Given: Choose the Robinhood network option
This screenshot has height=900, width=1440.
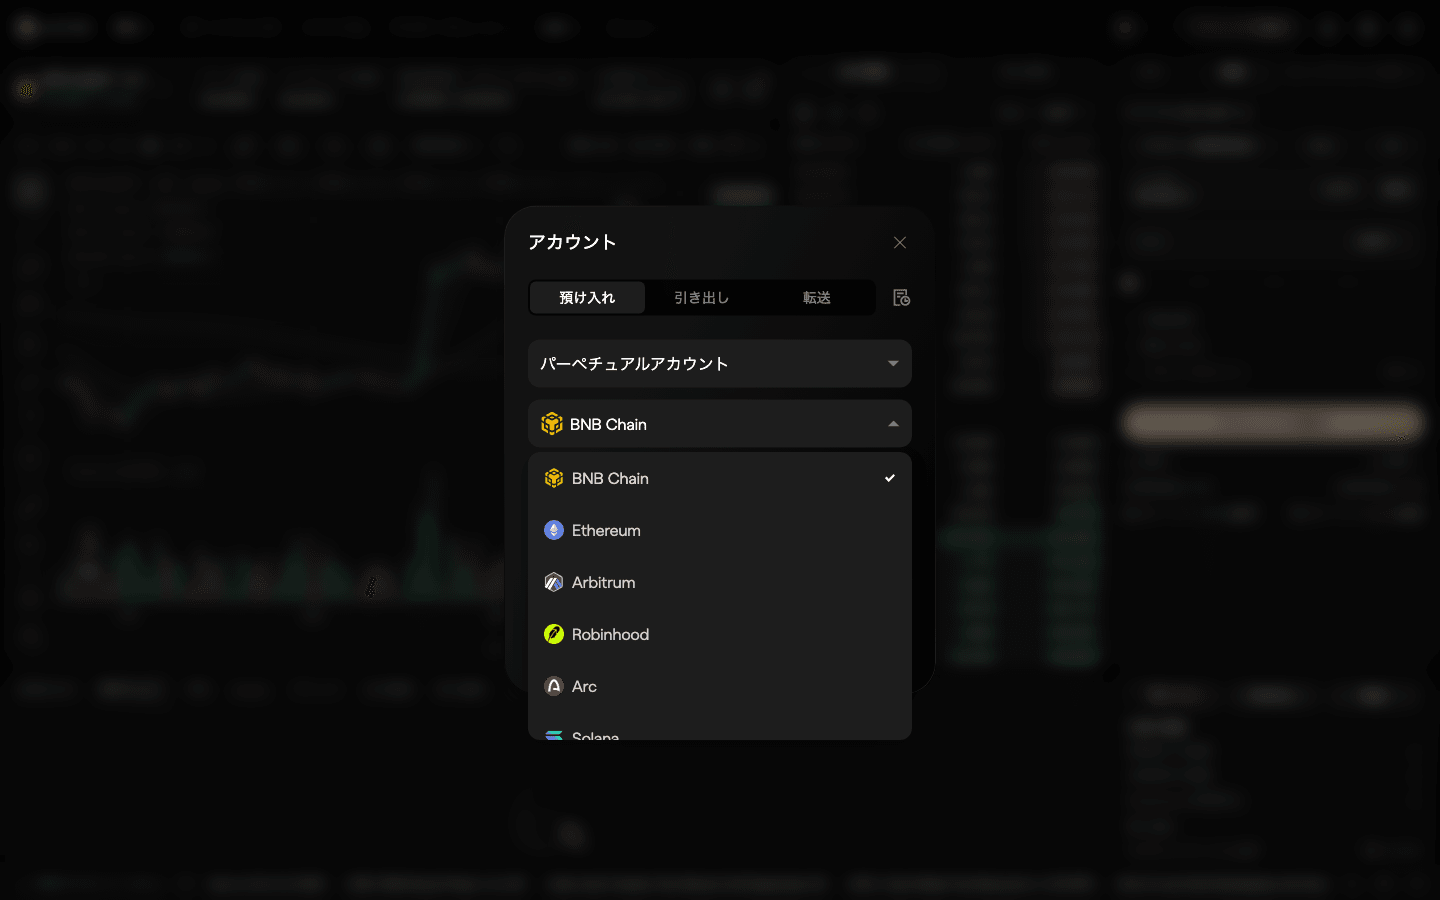Looking at the screenshot, I should 720,634.
